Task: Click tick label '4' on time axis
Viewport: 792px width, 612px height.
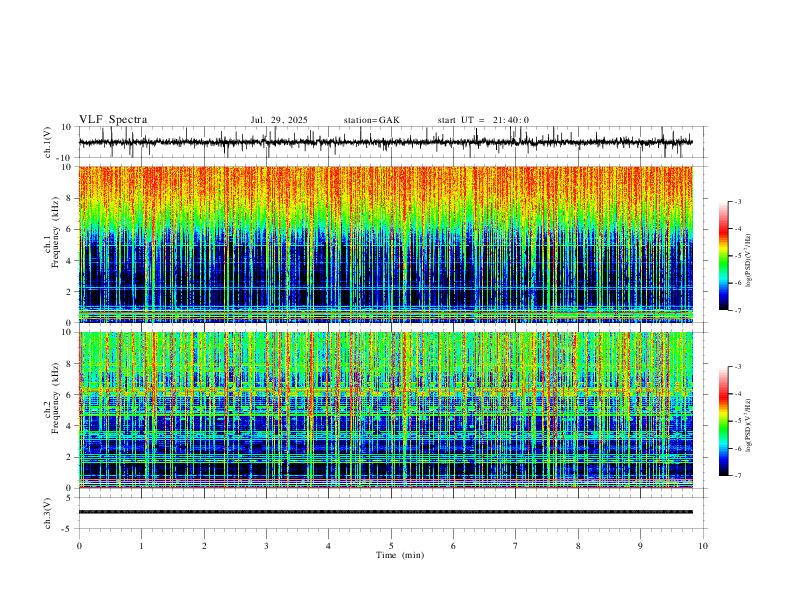Action: point(328,546)
